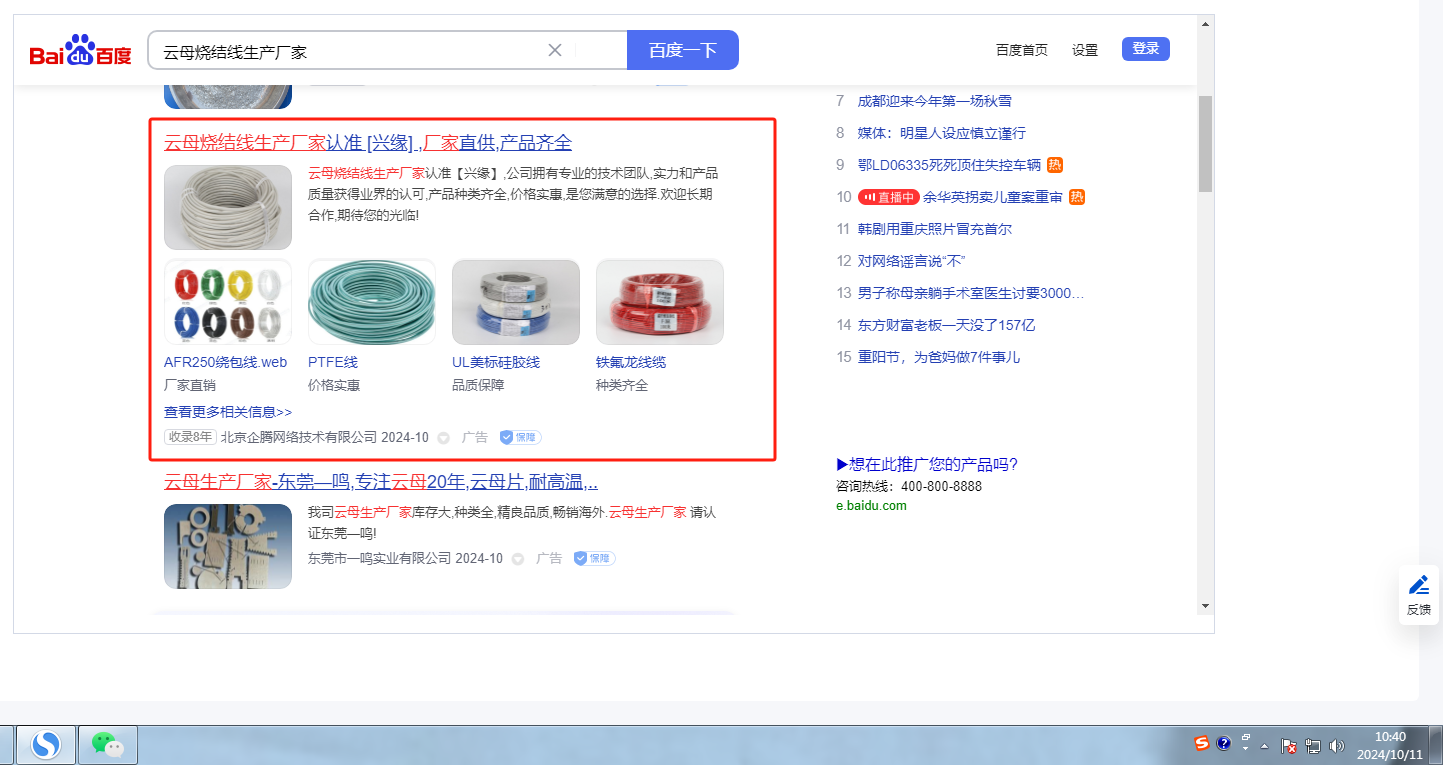Click 东莞市一鸣实业有限公司 advertiser name
The height and width of the screenshot is (765, 1443).
(x=379, y=558)
